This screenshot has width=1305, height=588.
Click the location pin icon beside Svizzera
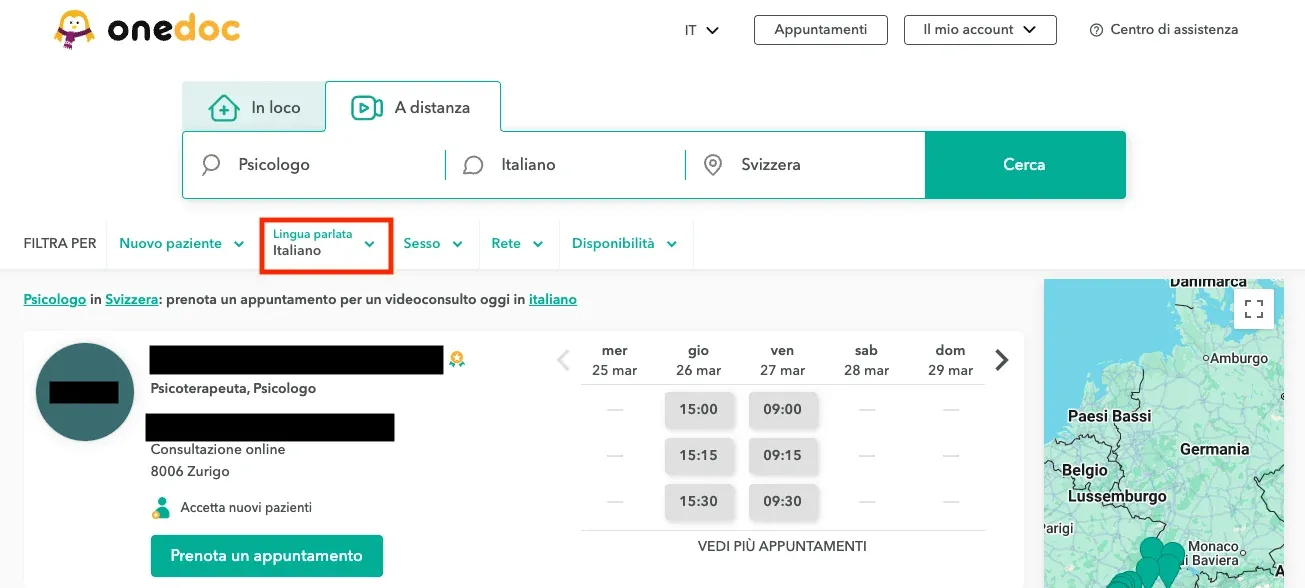(x=713, y=165)
